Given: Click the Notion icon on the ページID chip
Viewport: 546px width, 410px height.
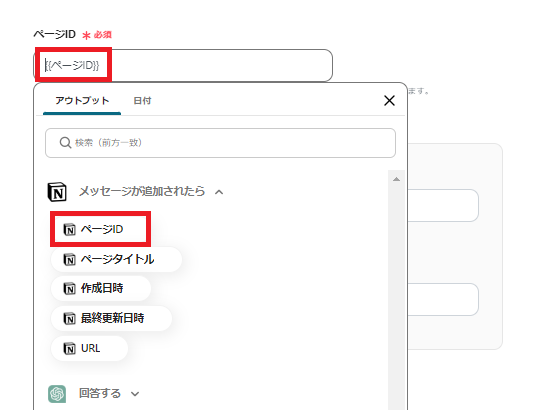Looking at the screenshot, I should (69, 229).
